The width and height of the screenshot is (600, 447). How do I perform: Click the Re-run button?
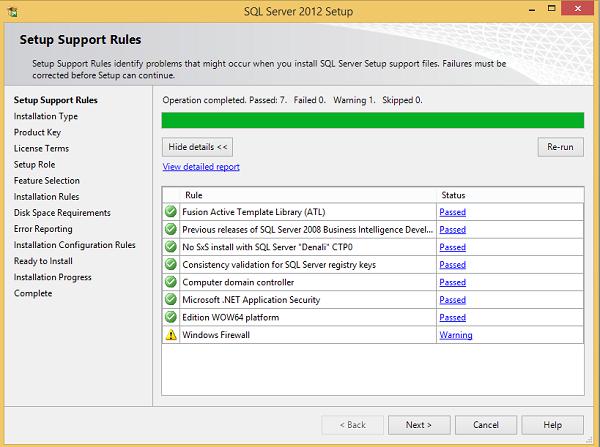point(561,147)
